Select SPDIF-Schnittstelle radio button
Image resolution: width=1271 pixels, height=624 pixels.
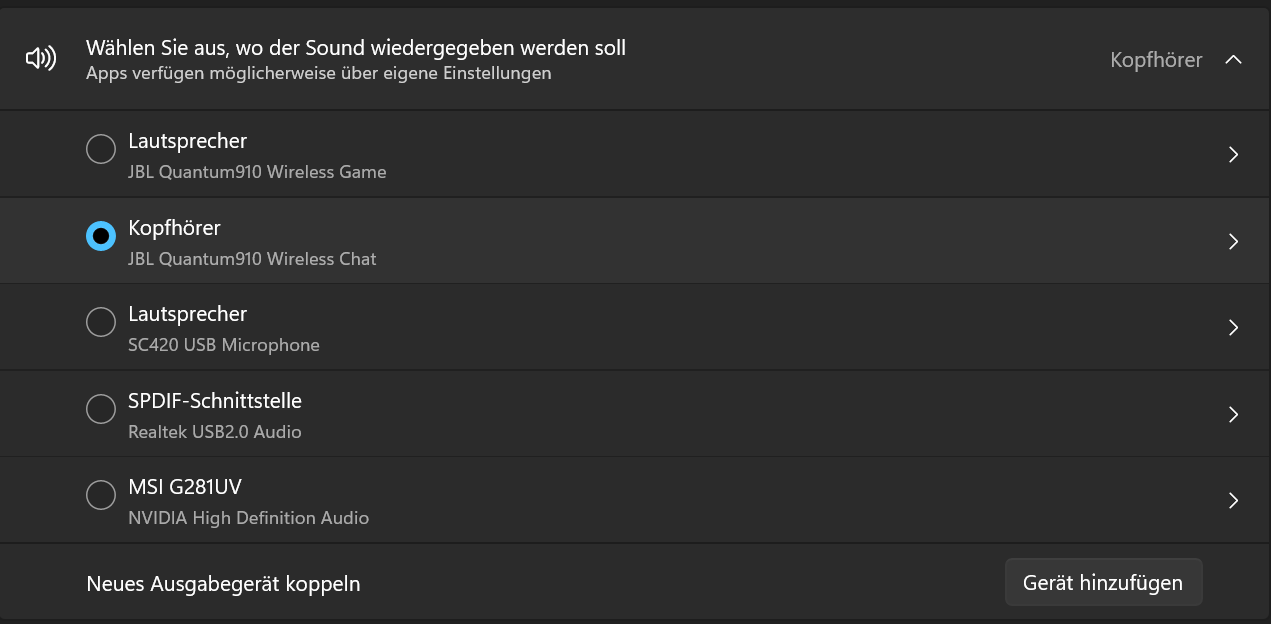point(101,409)
